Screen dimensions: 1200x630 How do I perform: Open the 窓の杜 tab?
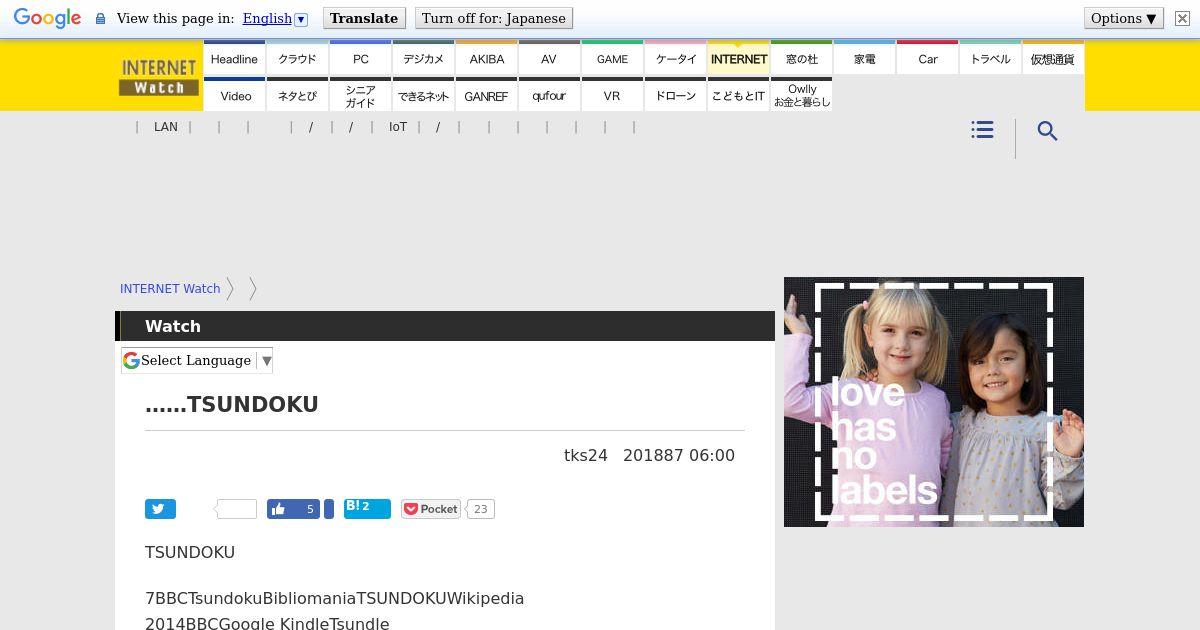801,58
